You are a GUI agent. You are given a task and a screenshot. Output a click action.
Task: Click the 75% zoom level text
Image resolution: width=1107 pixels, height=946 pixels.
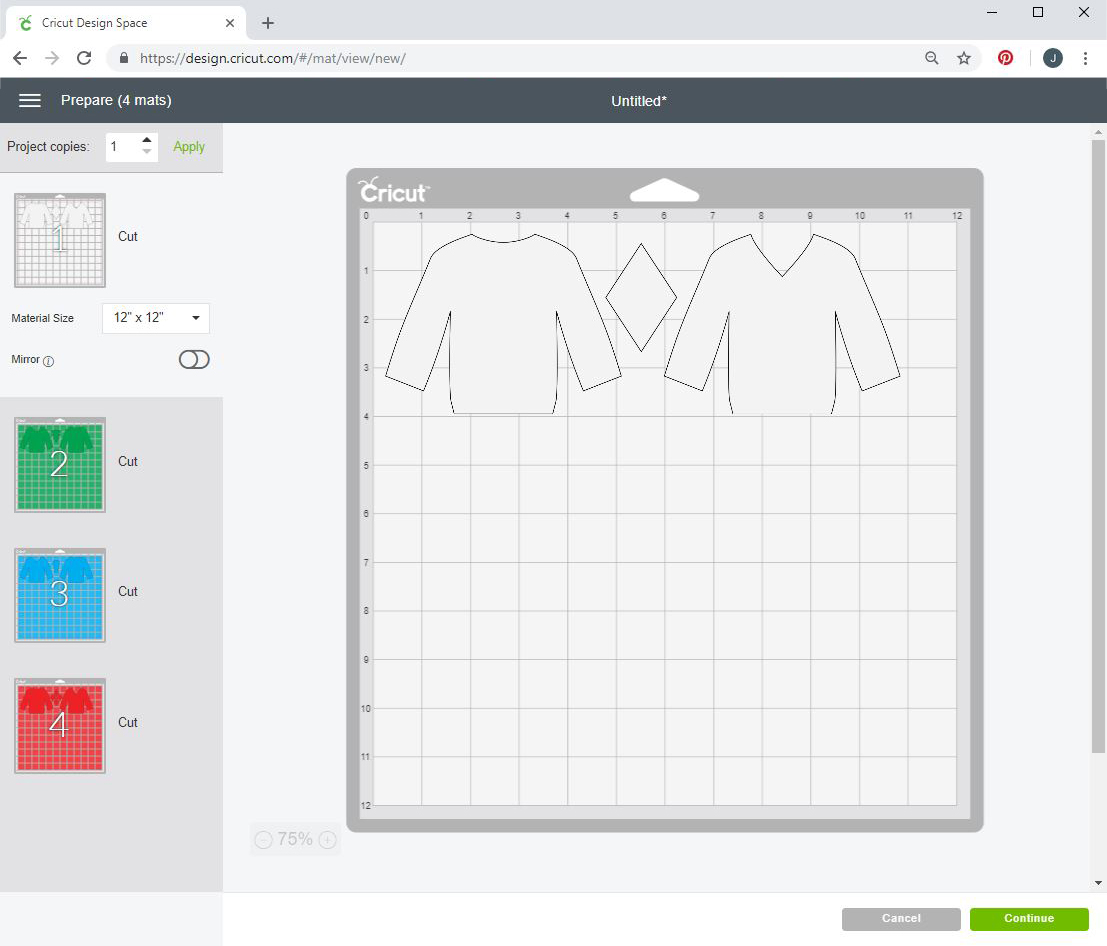pyautogui.click(x=295, y=839)
